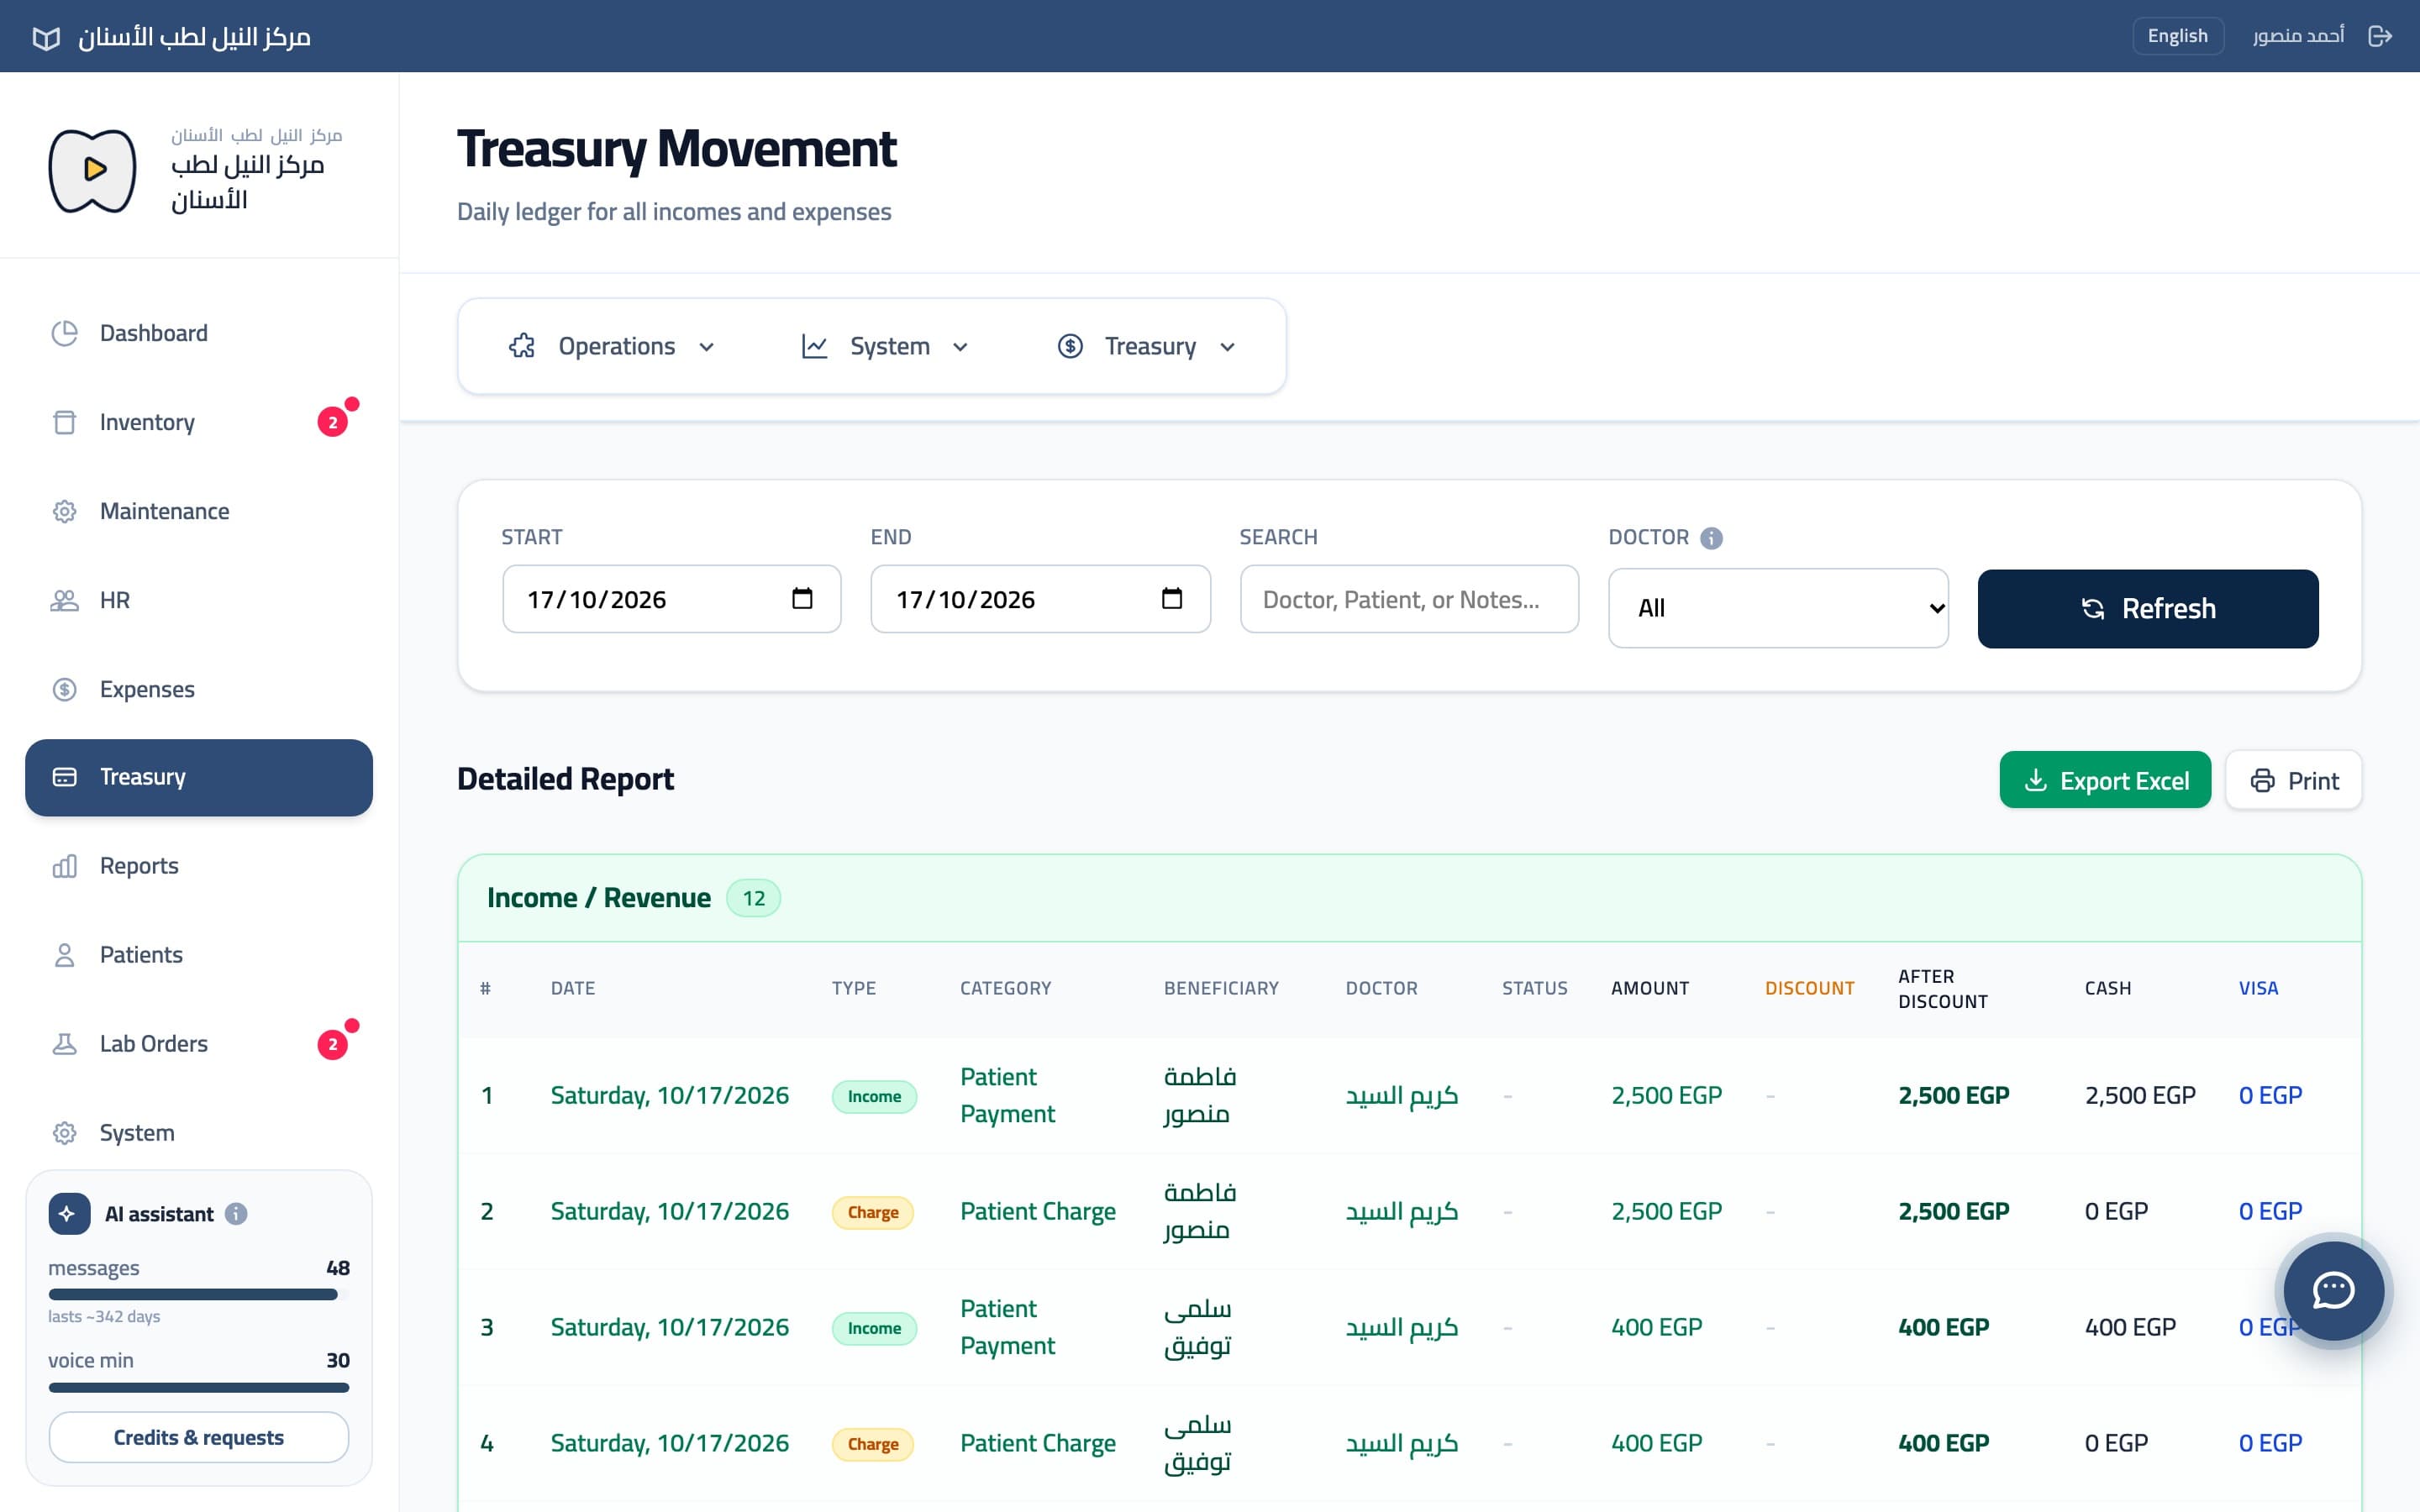The height and width of the screenshot is (1512, 2420).
Task: Click the Income badge in row 1
Action: click(x=874, y=1096)
